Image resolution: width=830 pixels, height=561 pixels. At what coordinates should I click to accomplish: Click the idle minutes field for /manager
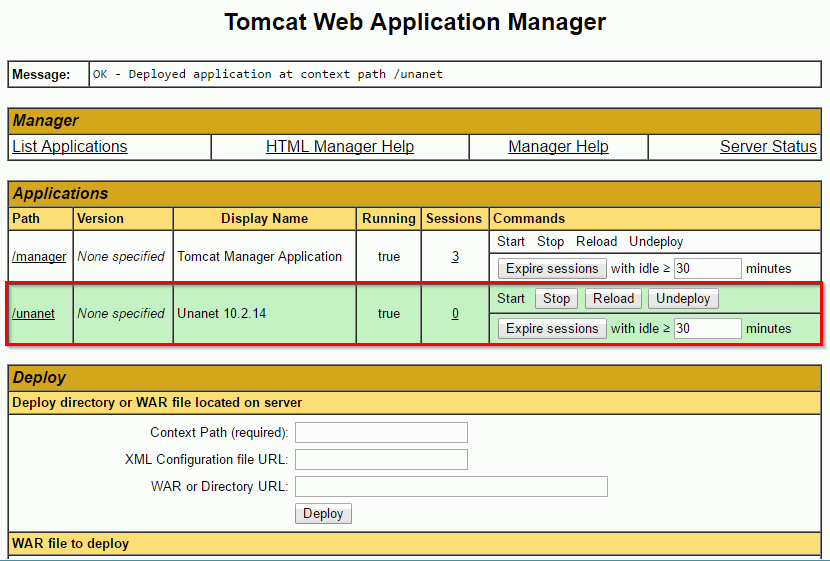[x=707, y=269]
